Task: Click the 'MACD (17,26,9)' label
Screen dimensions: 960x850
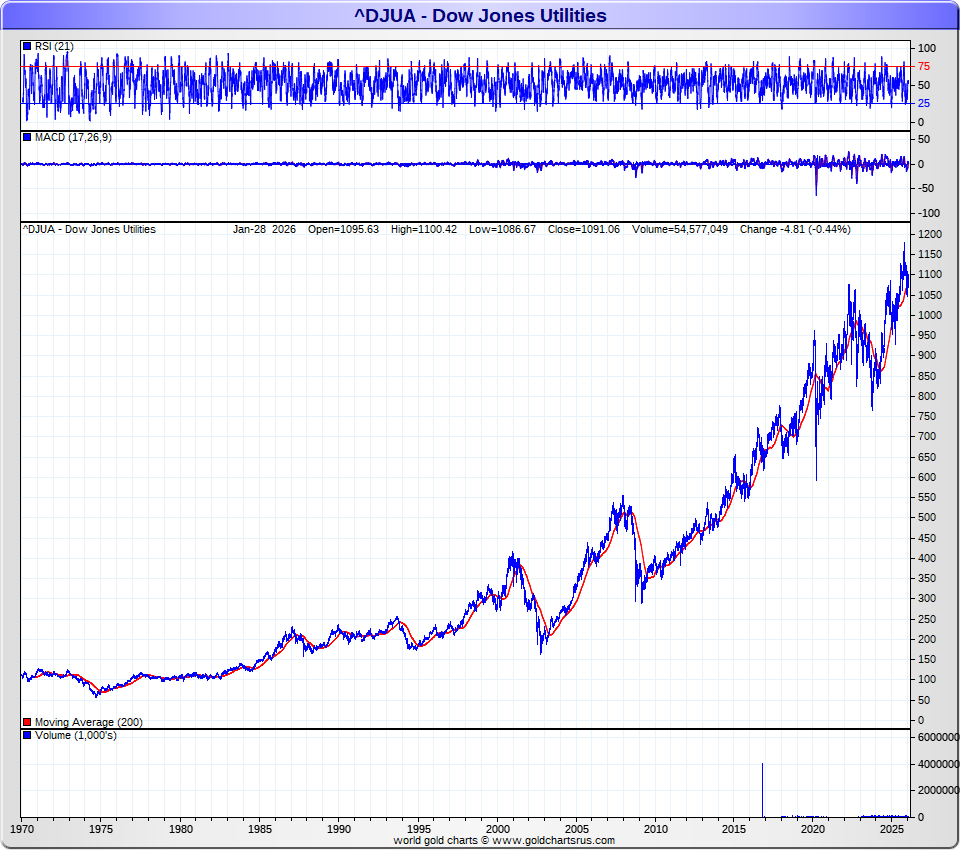Action: 73,137
